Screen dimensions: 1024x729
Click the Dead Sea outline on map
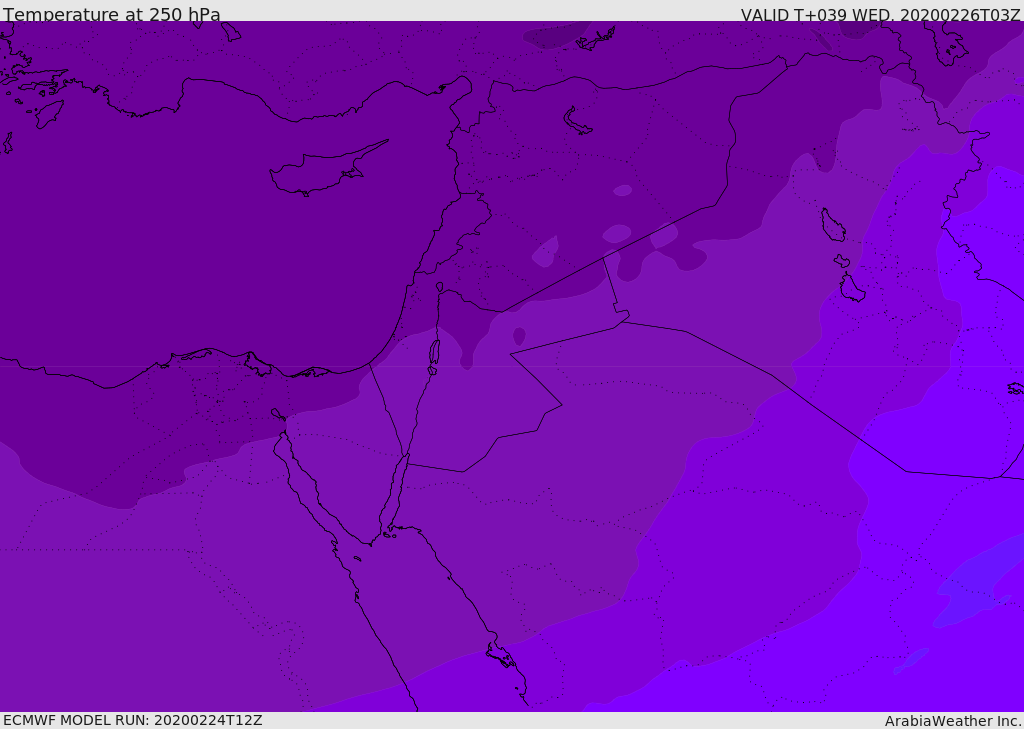(434, 357)
